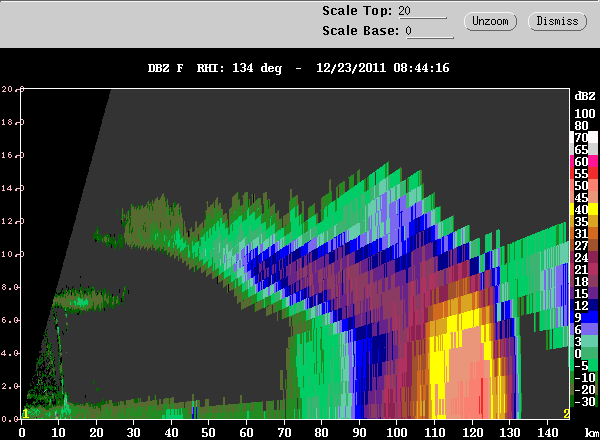Click the yellow marker '2' at plot end
Screen dimensions: 600x440
(x=566, y=414)
